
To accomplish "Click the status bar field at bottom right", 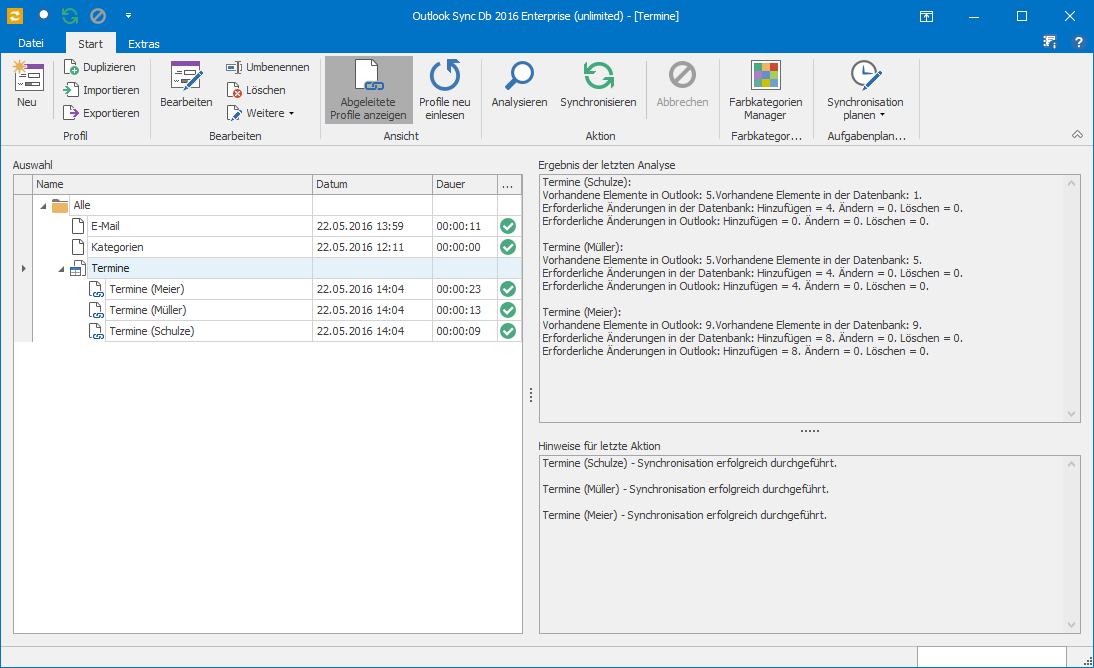I will [991, 657].
